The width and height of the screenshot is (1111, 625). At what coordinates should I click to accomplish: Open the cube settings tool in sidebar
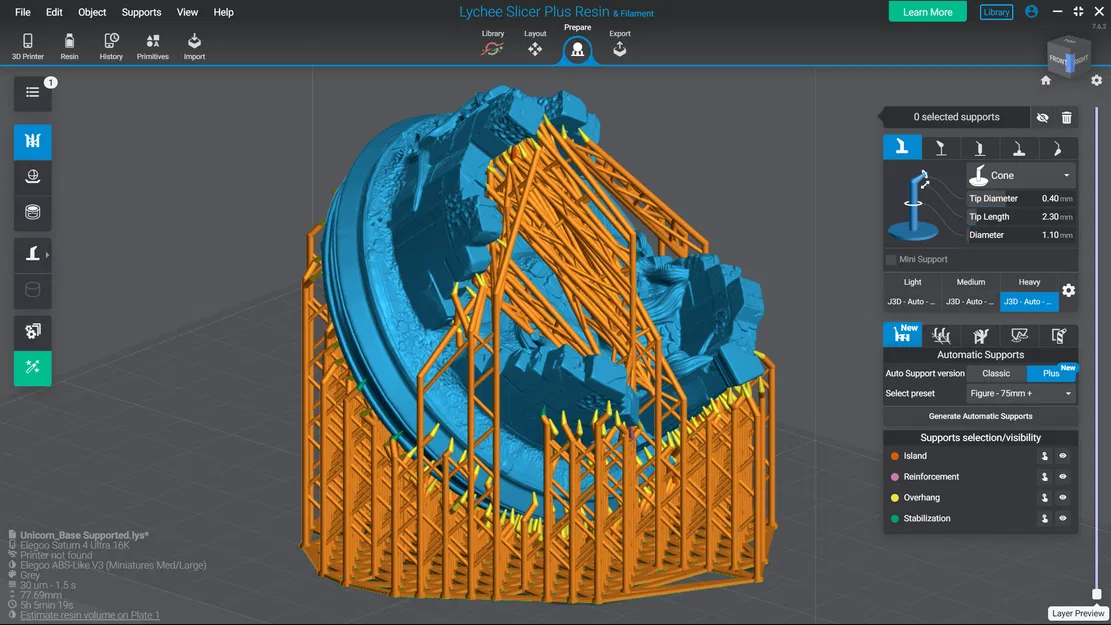pyautogui.click(x=33, y=332)
